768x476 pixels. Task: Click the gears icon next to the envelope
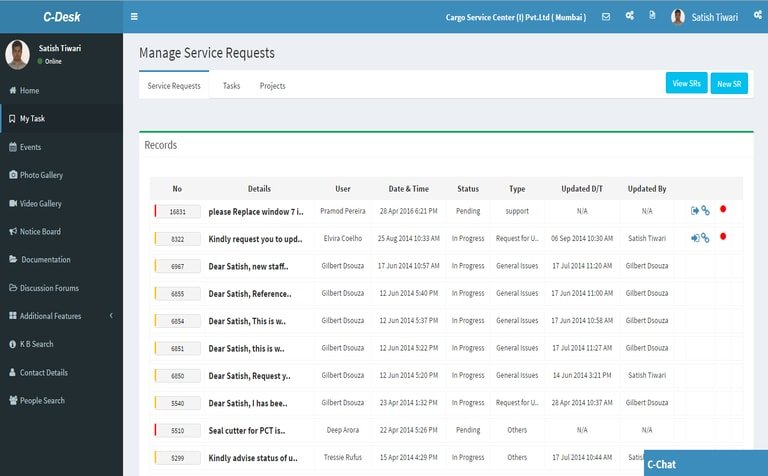pyautogui.click(x=629, y=16)
